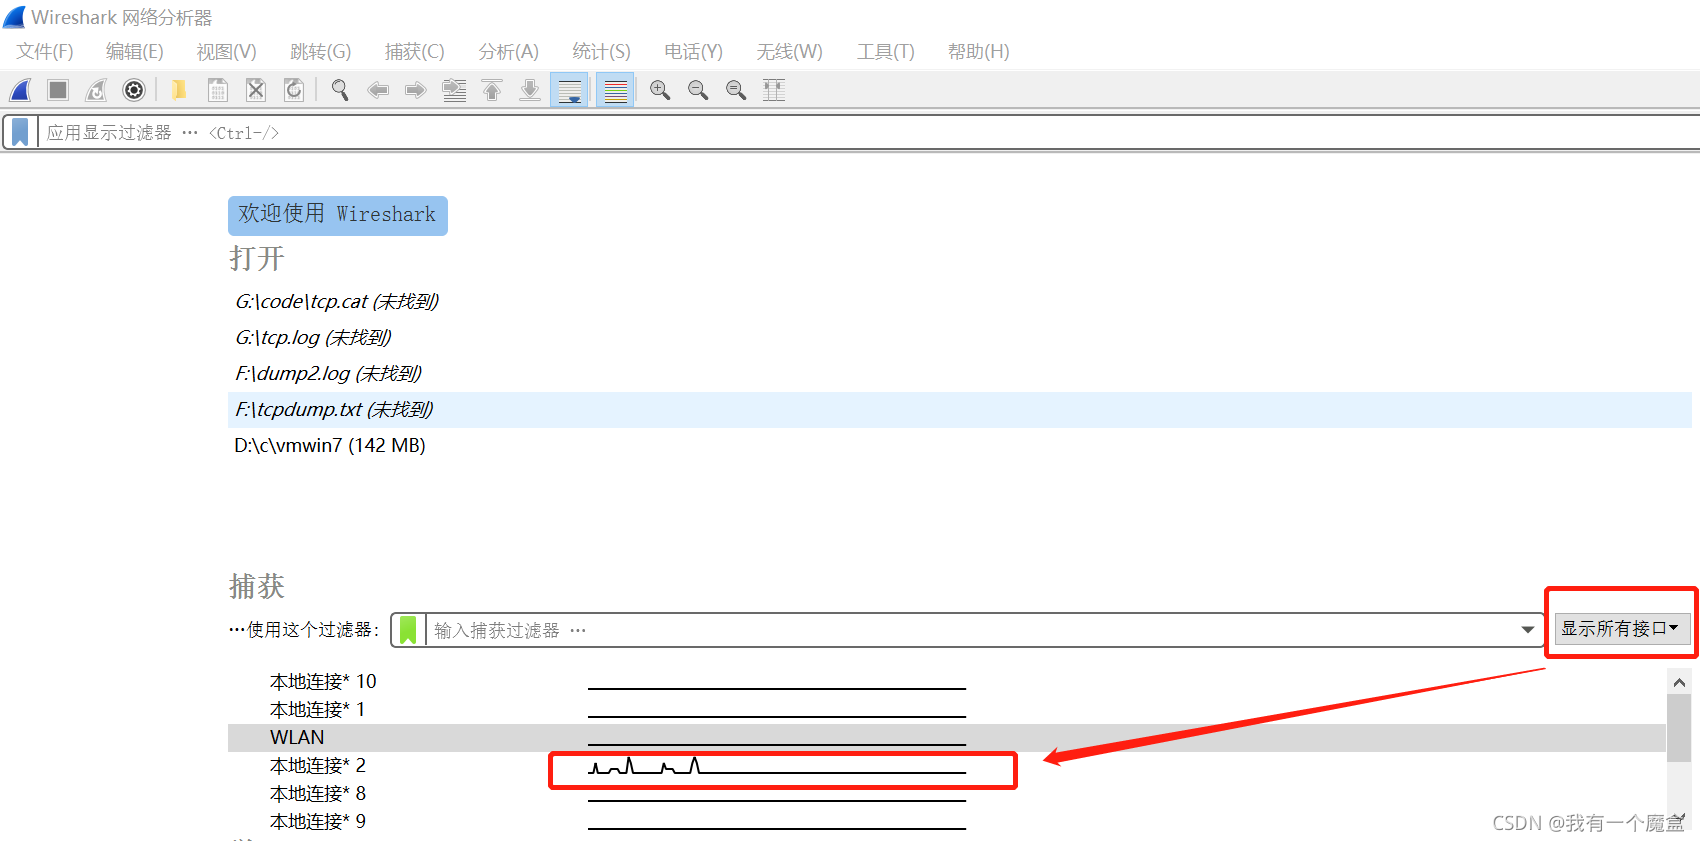The height and width of the screenshot is (841, 1700).
Task: Open recent file G:\code\tcp.cat
Action: pos(337,301)
